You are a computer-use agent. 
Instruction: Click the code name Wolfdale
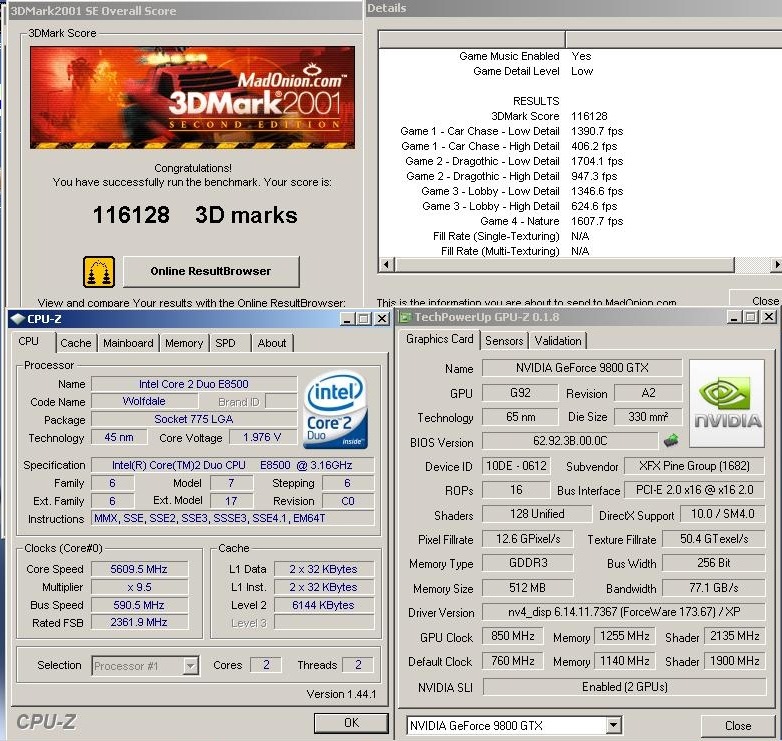click(x=144, y=401)
